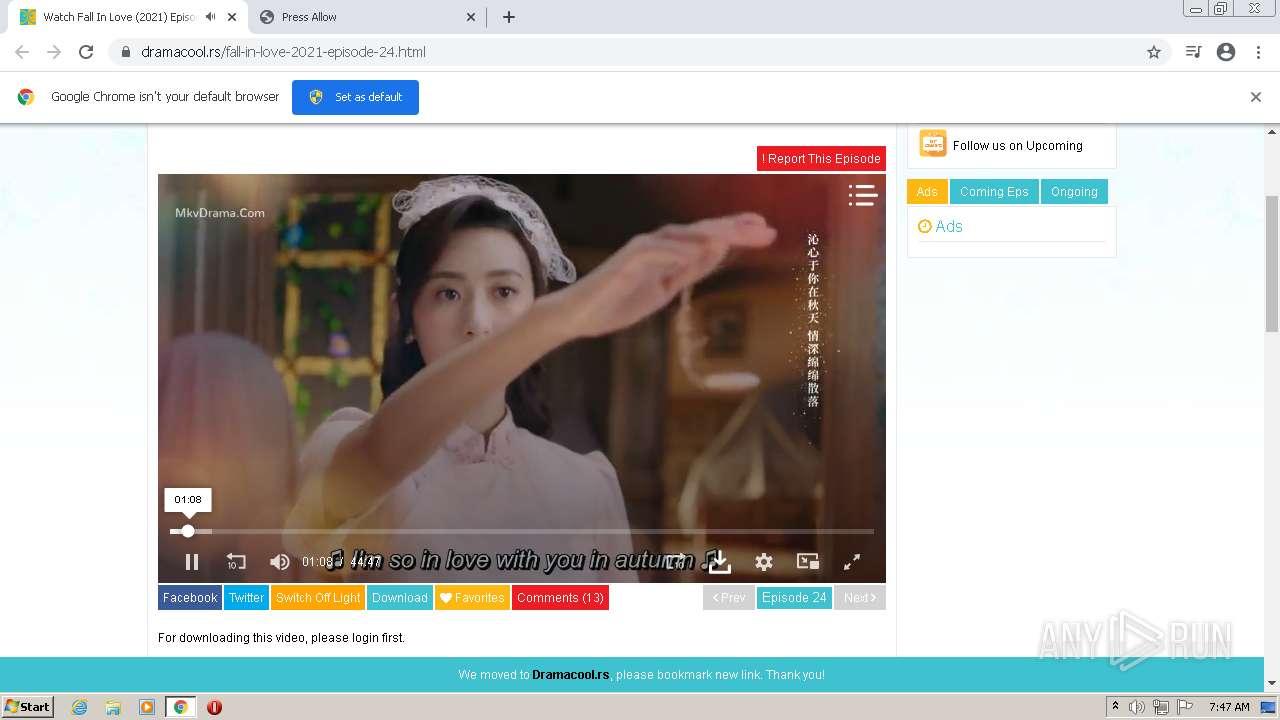Report This Episode
The width and height of the screenshot is (1280, 720).
click(821, 158)
